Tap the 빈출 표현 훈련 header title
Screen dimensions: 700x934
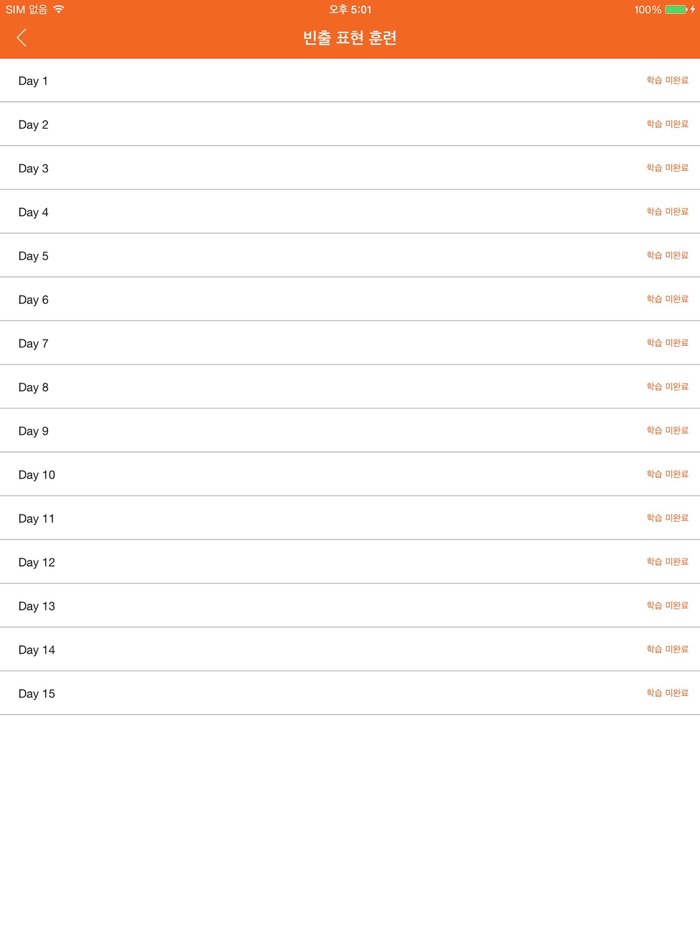coord(350,39)
